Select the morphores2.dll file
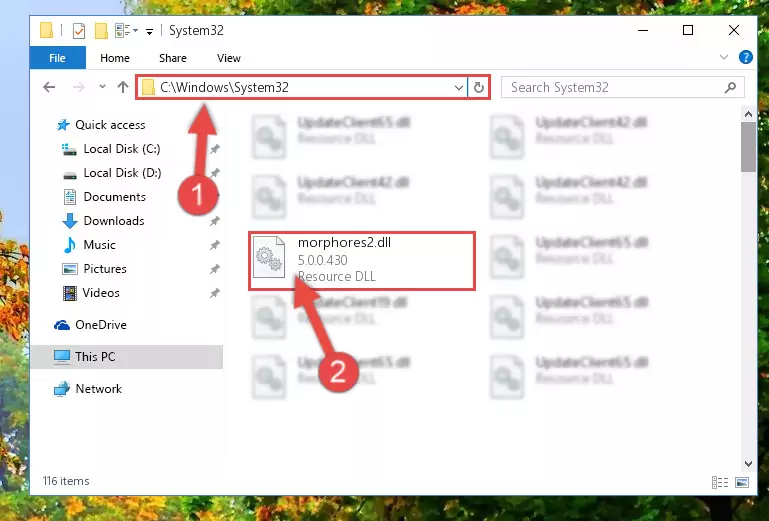Viewport: 769px width, 521px height. (362, 261)
